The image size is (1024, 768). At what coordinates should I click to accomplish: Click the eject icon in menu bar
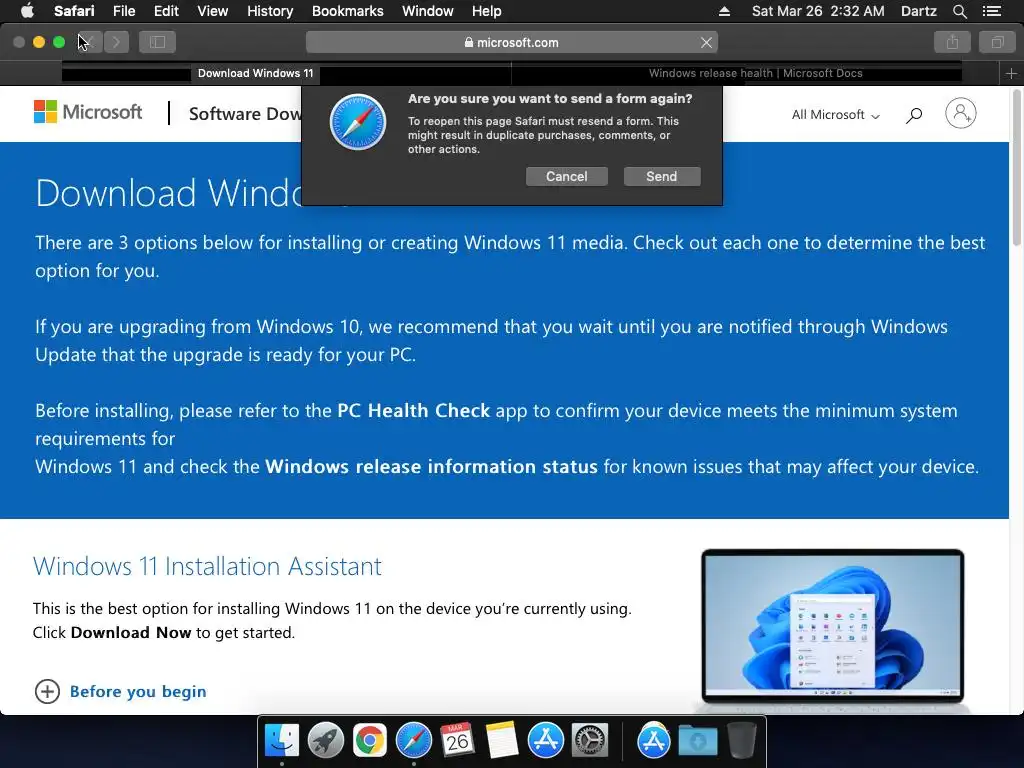tap(724, 11)
